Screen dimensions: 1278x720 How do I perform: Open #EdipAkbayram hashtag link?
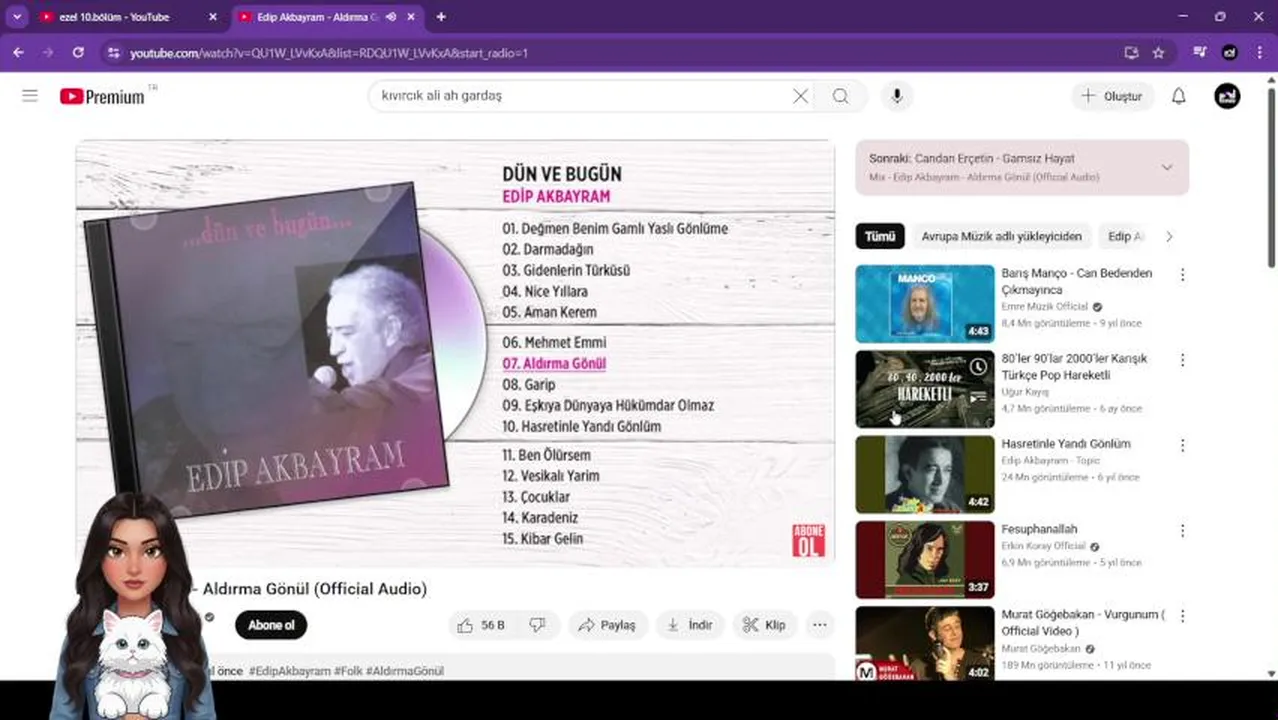pyautogui.click(x=289, y=671)
